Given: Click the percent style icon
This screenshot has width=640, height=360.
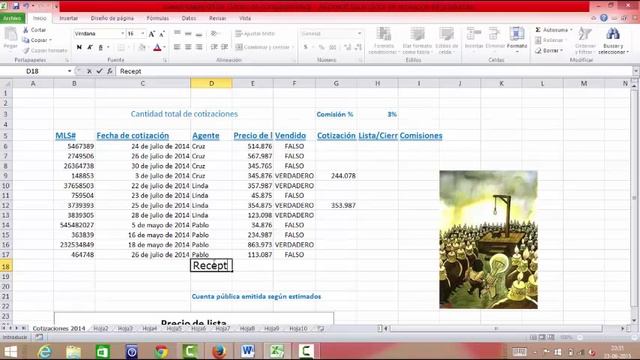Looking at the screenshot, I should [322, 47].
